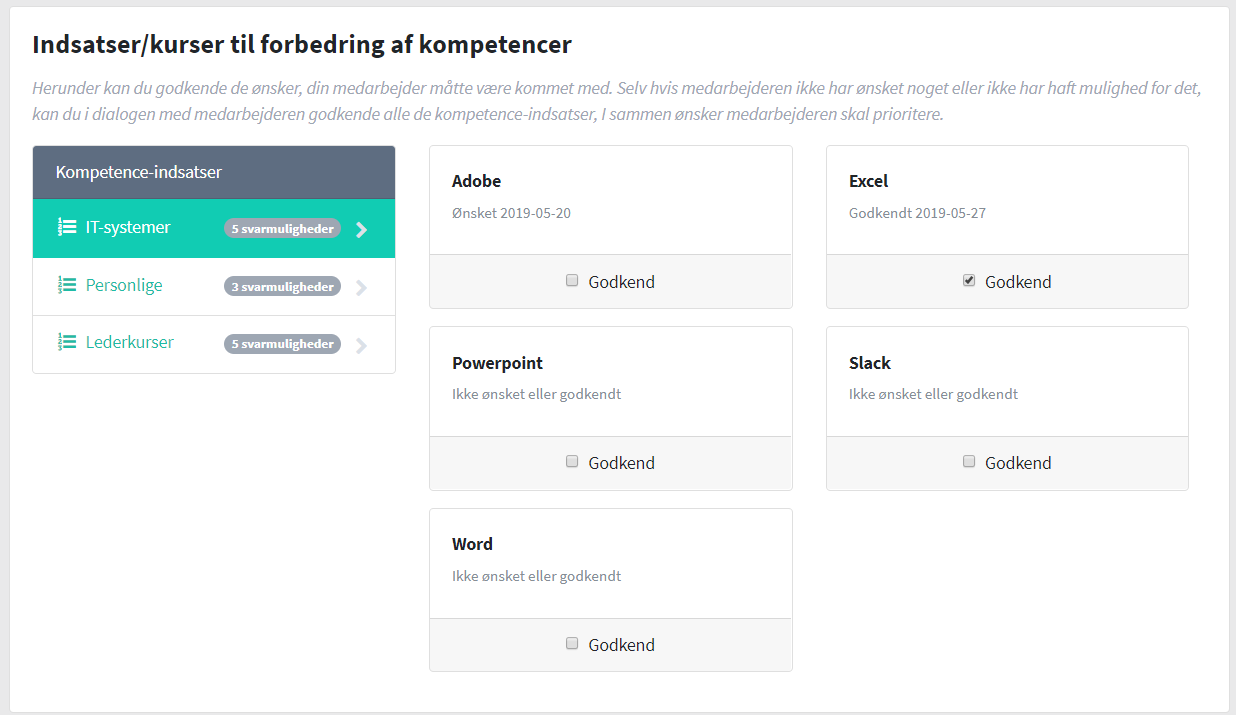
Task: Uncheck the Godkend checkbox for Excel
Action: coord(969,281)
